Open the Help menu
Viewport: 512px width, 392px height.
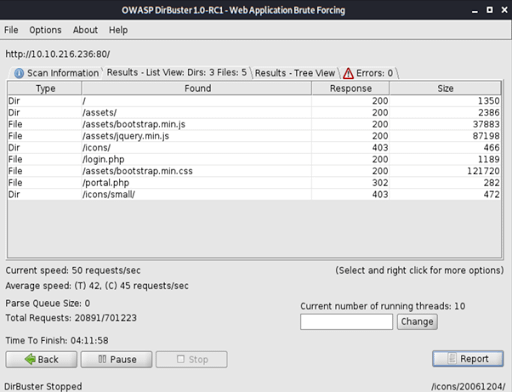pyautogui.click(x=118, y=30)
